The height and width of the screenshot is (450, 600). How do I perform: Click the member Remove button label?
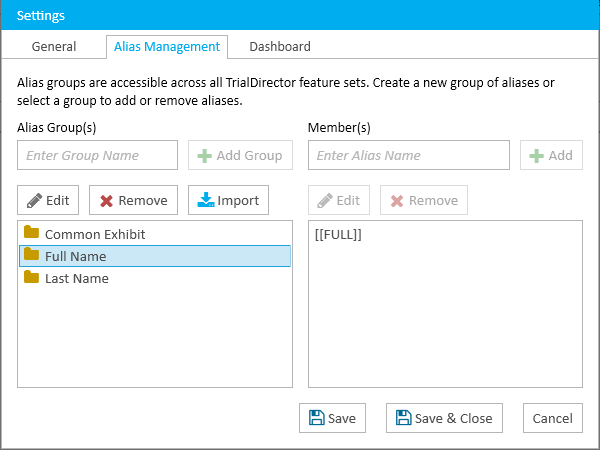[x=434, y=201]
